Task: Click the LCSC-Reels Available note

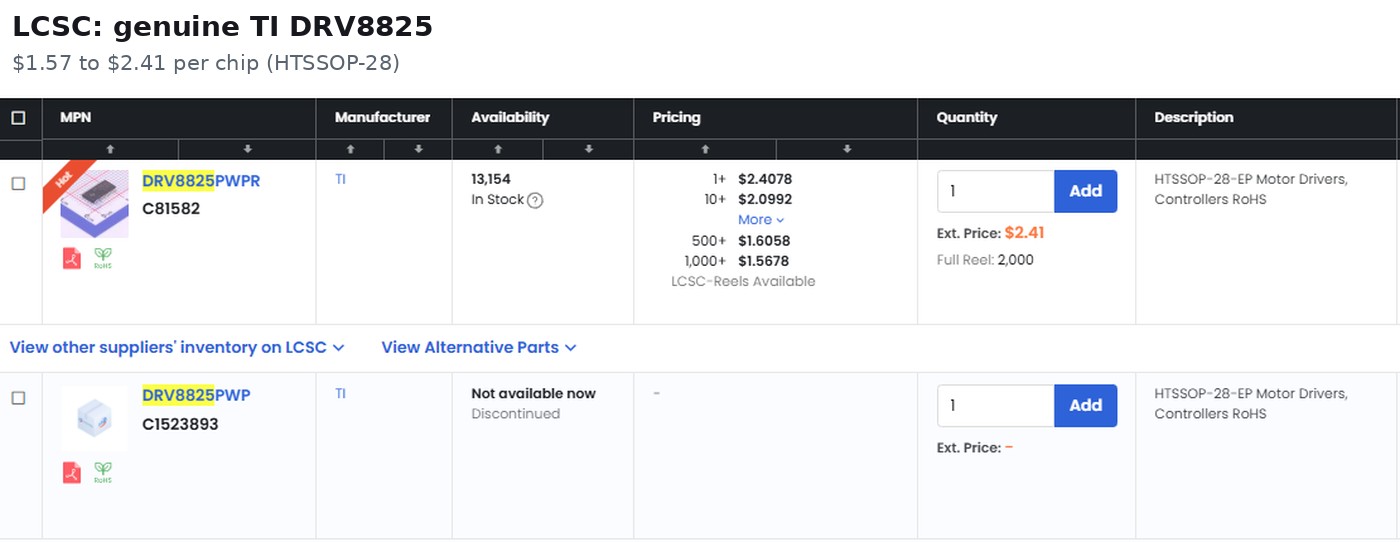Action: [743, 282]
